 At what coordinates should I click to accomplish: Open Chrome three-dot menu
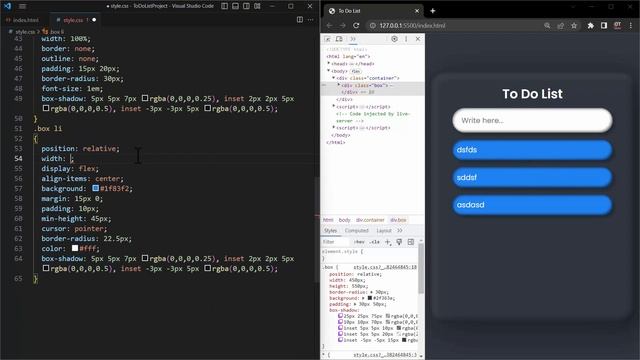631,25
